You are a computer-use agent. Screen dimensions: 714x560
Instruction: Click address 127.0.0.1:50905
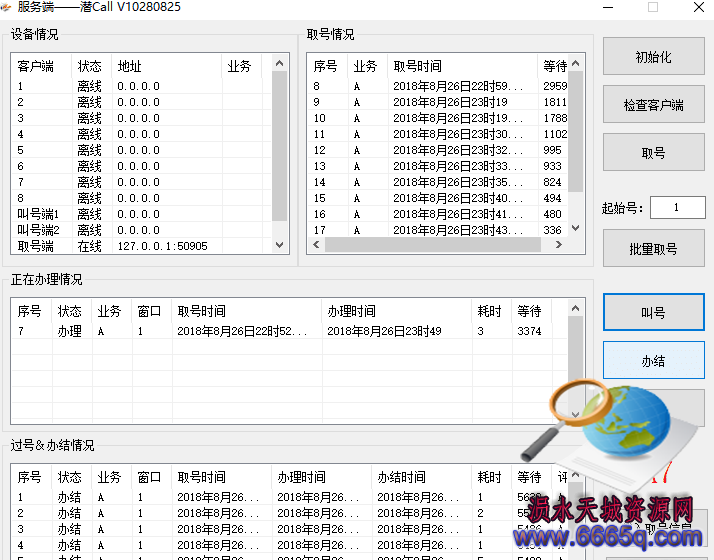[163, 246]
